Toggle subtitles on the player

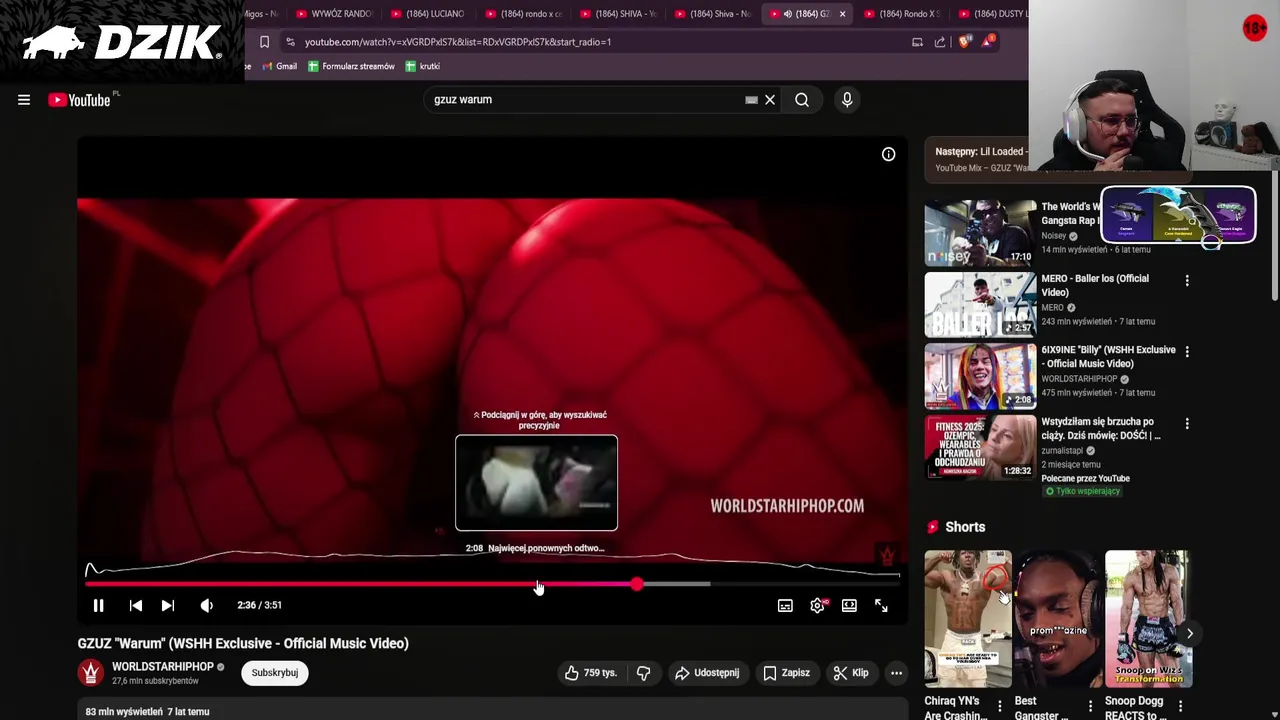coord(785,605)
